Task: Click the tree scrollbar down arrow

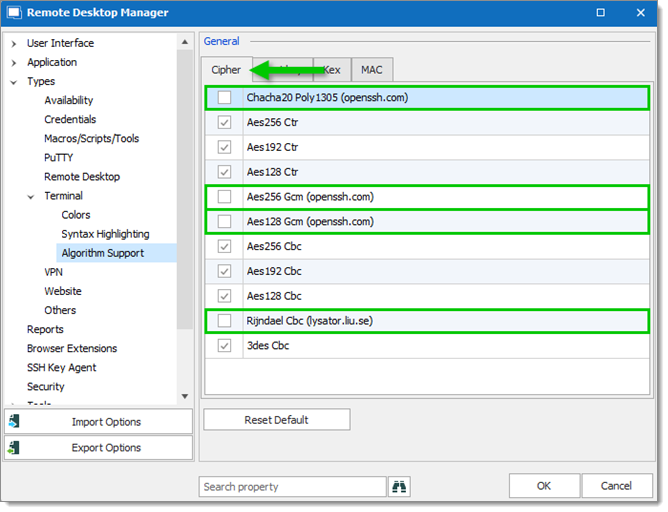Action: tap(185, 396)
